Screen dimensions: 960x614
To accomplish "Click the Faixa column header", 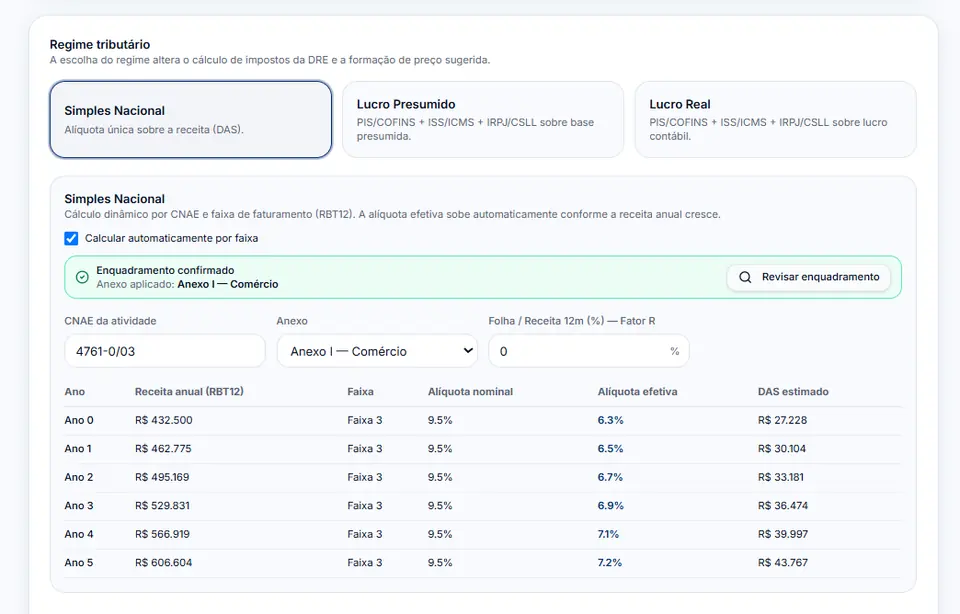I will [360, 392].
